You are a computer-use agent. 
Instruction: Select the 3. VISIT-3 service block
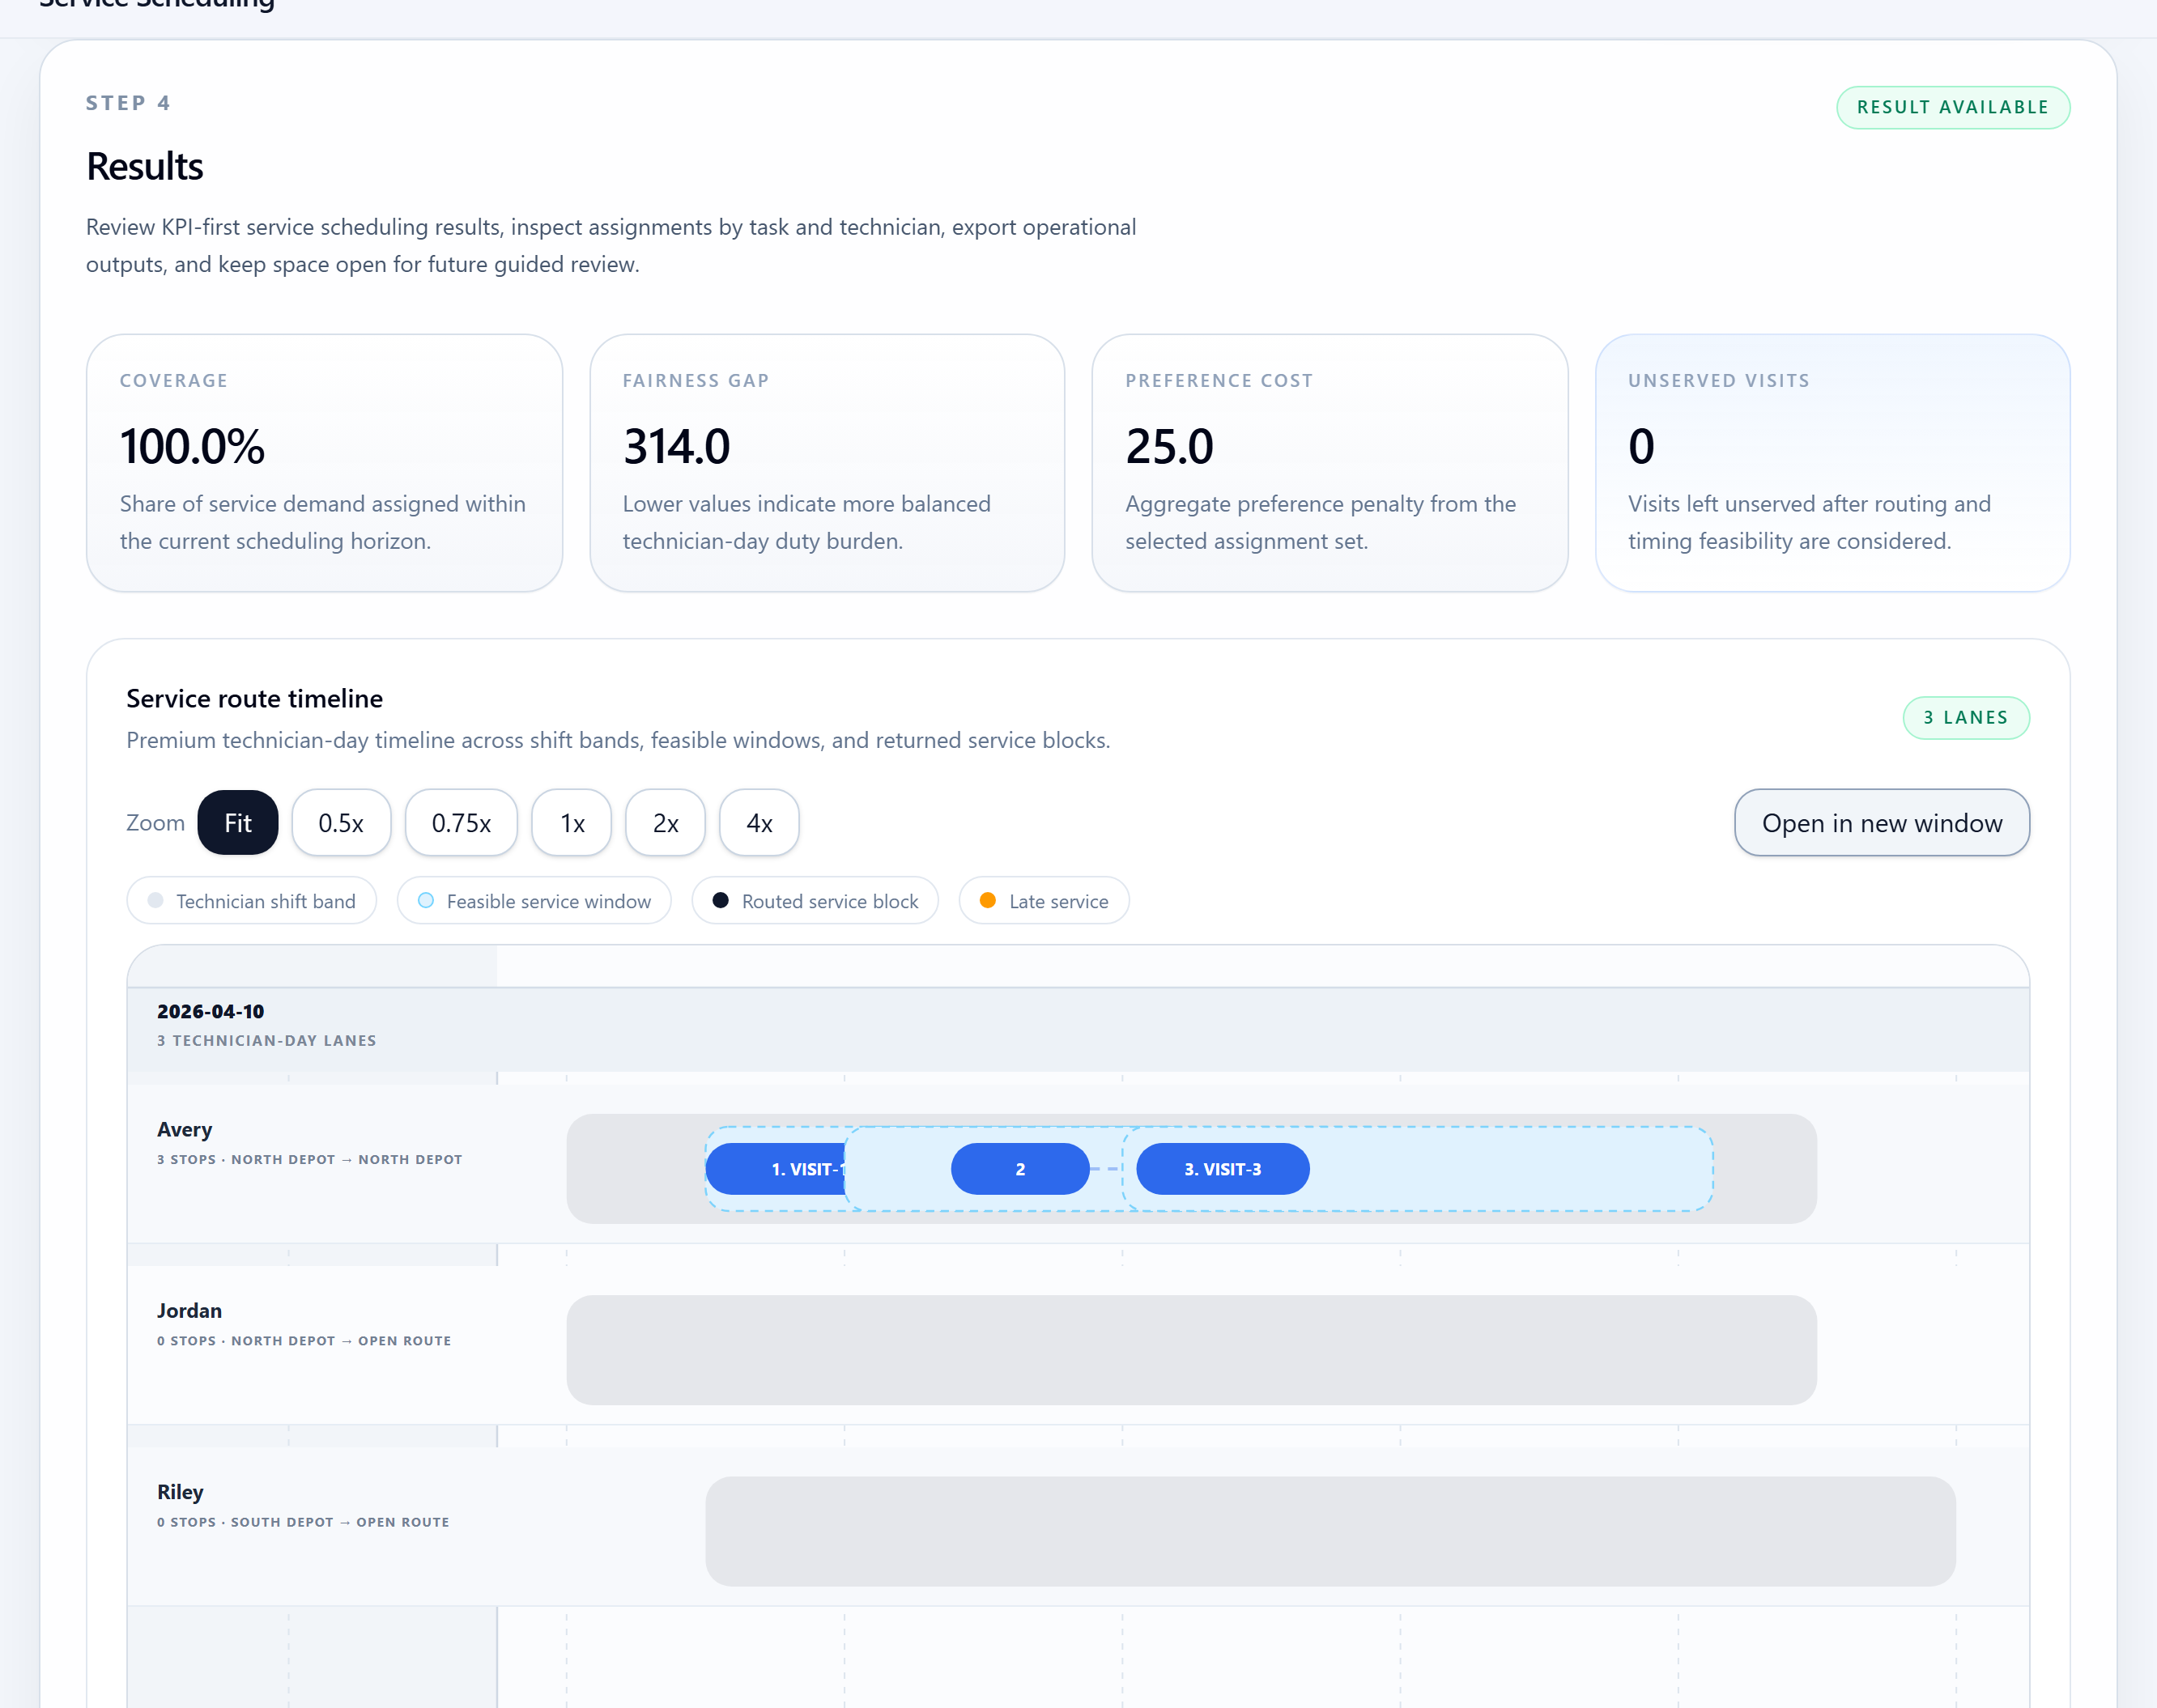1223,1169
